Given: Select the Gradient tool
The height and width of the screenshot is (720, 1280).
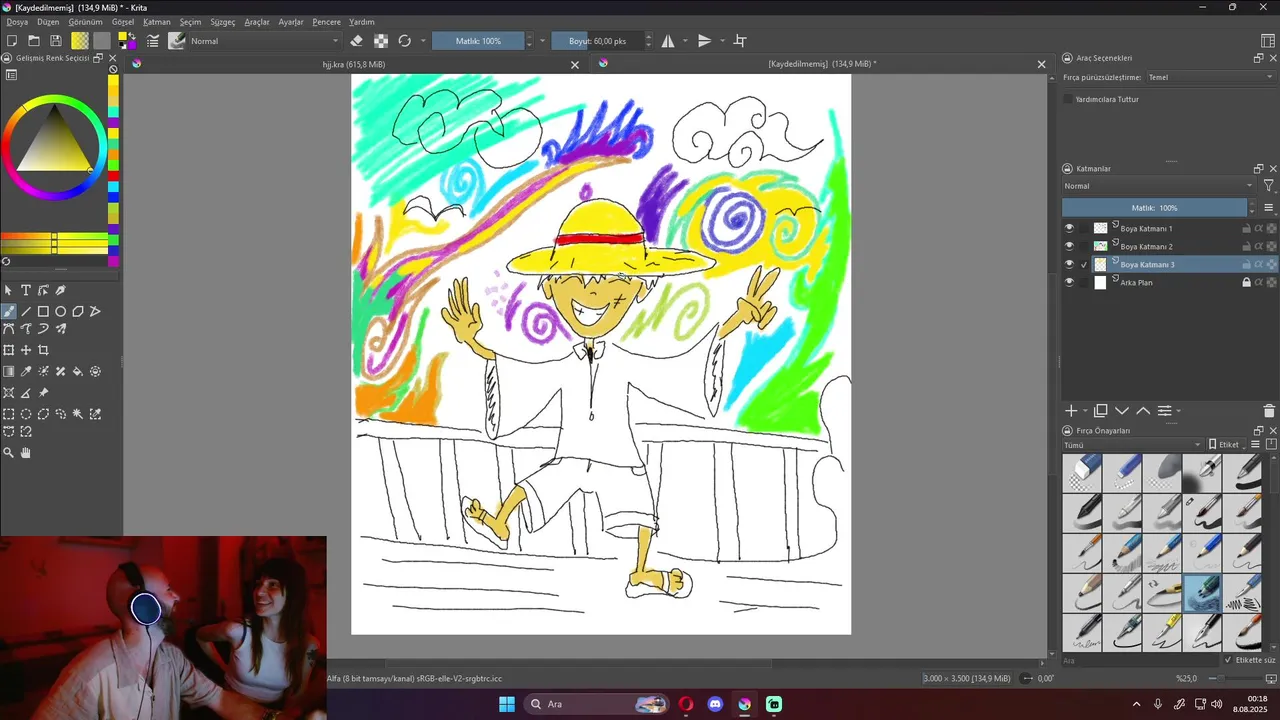Looking at the screenshot, I should pyautogui.click(x=9, y=372).
